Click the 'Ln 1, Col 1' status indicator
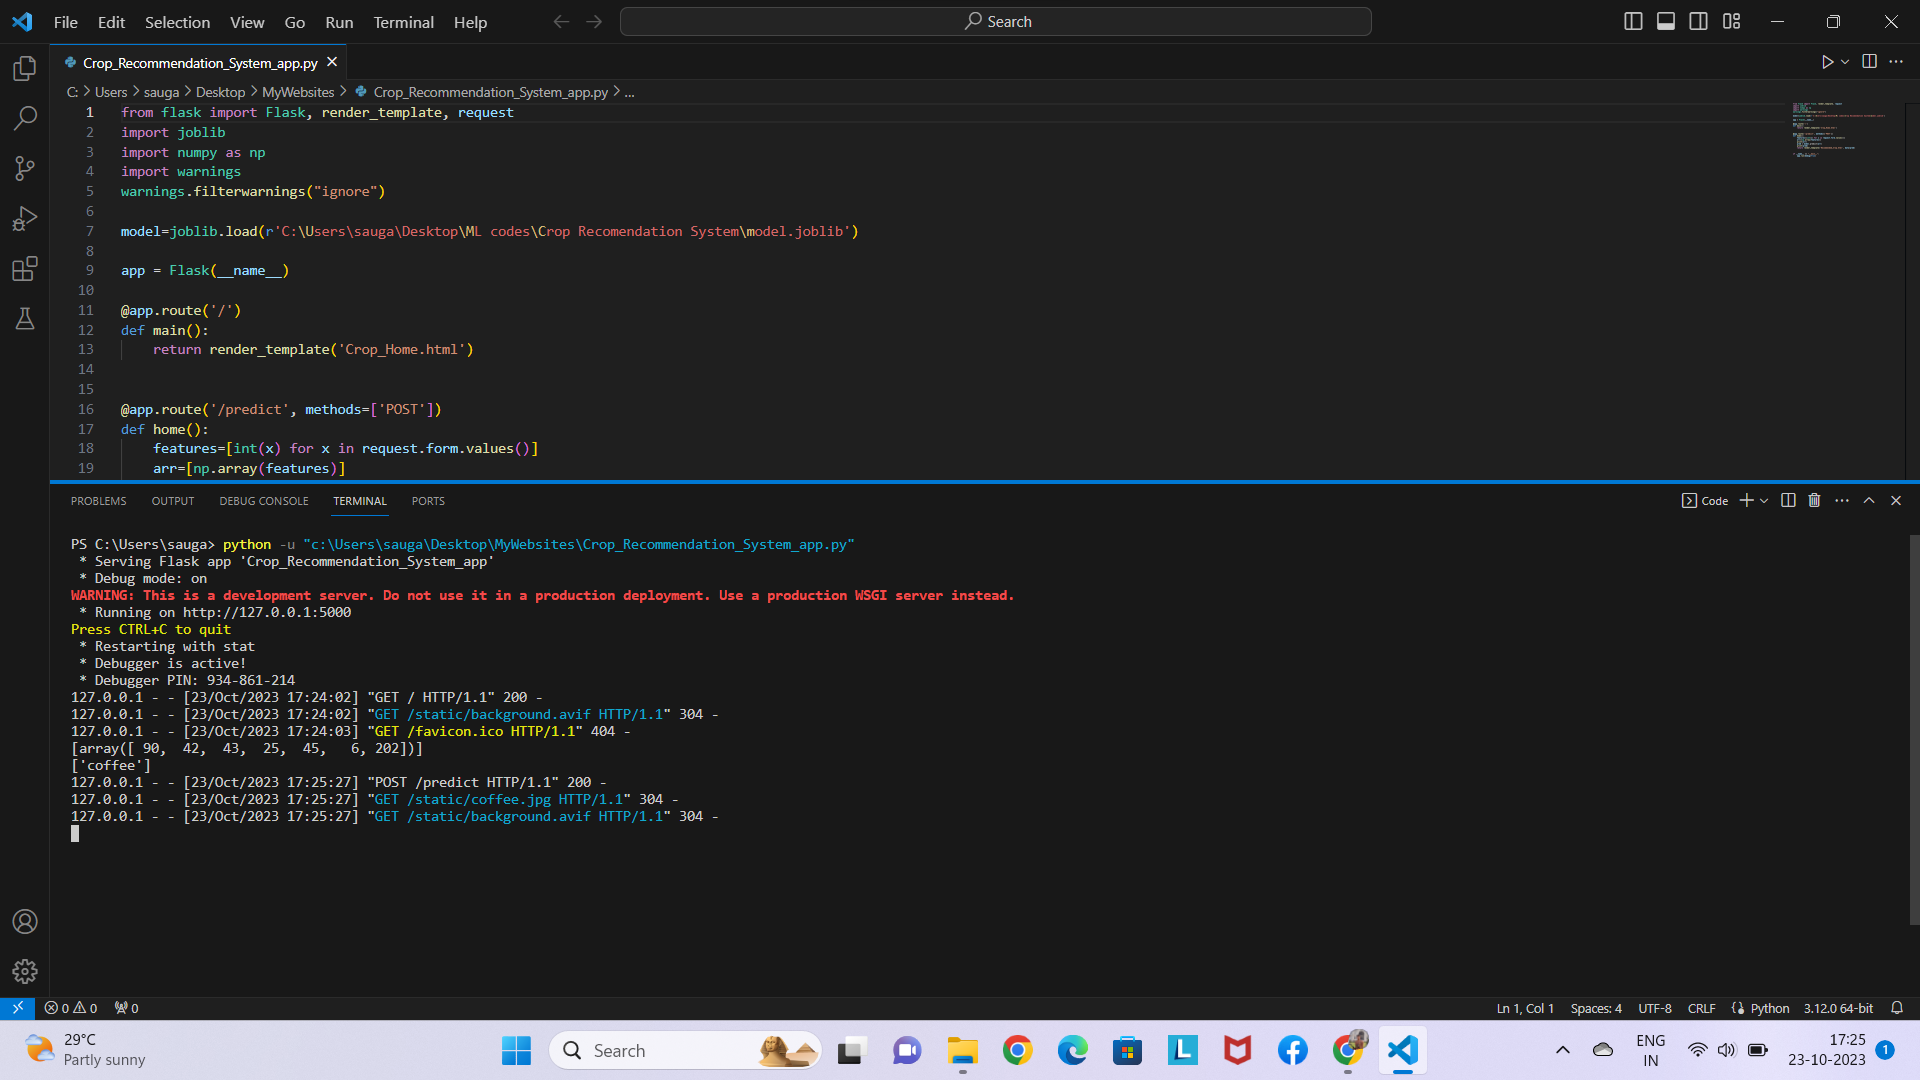 (1524, 1008)
